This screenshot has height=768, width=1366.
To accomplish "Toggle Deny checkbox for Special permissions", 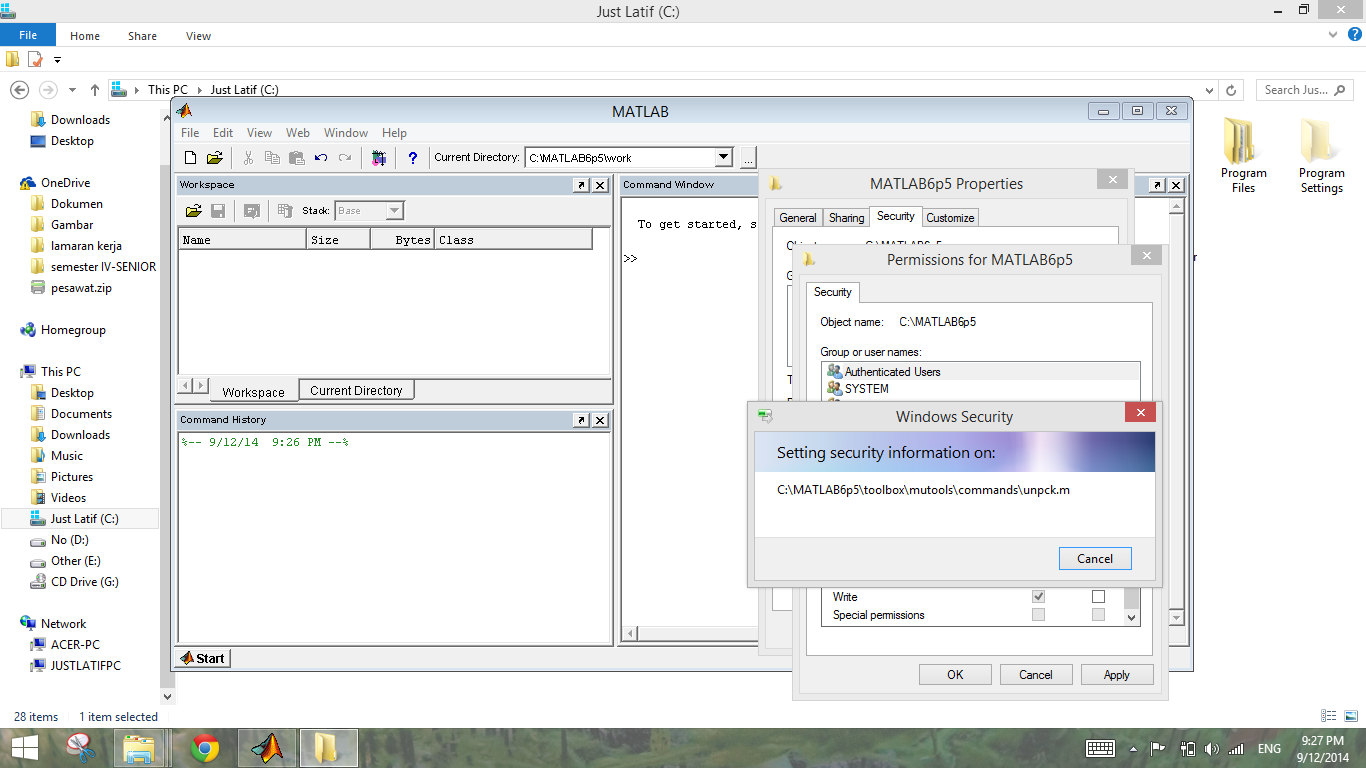I will click(1098, 615).
